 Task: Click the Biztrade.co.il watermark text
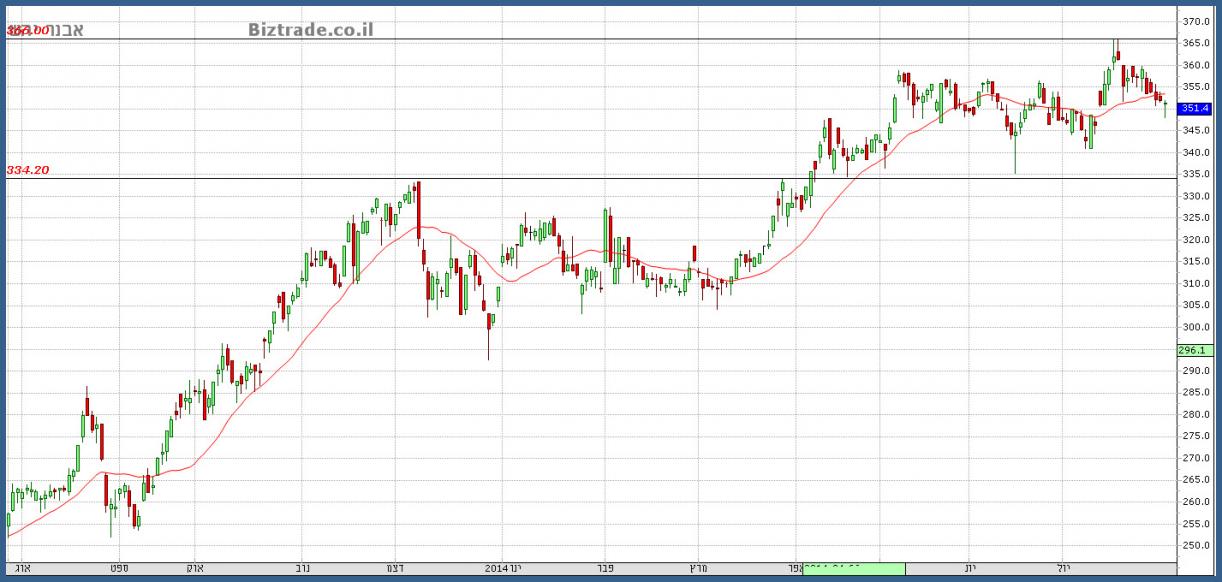pos(310,29)
